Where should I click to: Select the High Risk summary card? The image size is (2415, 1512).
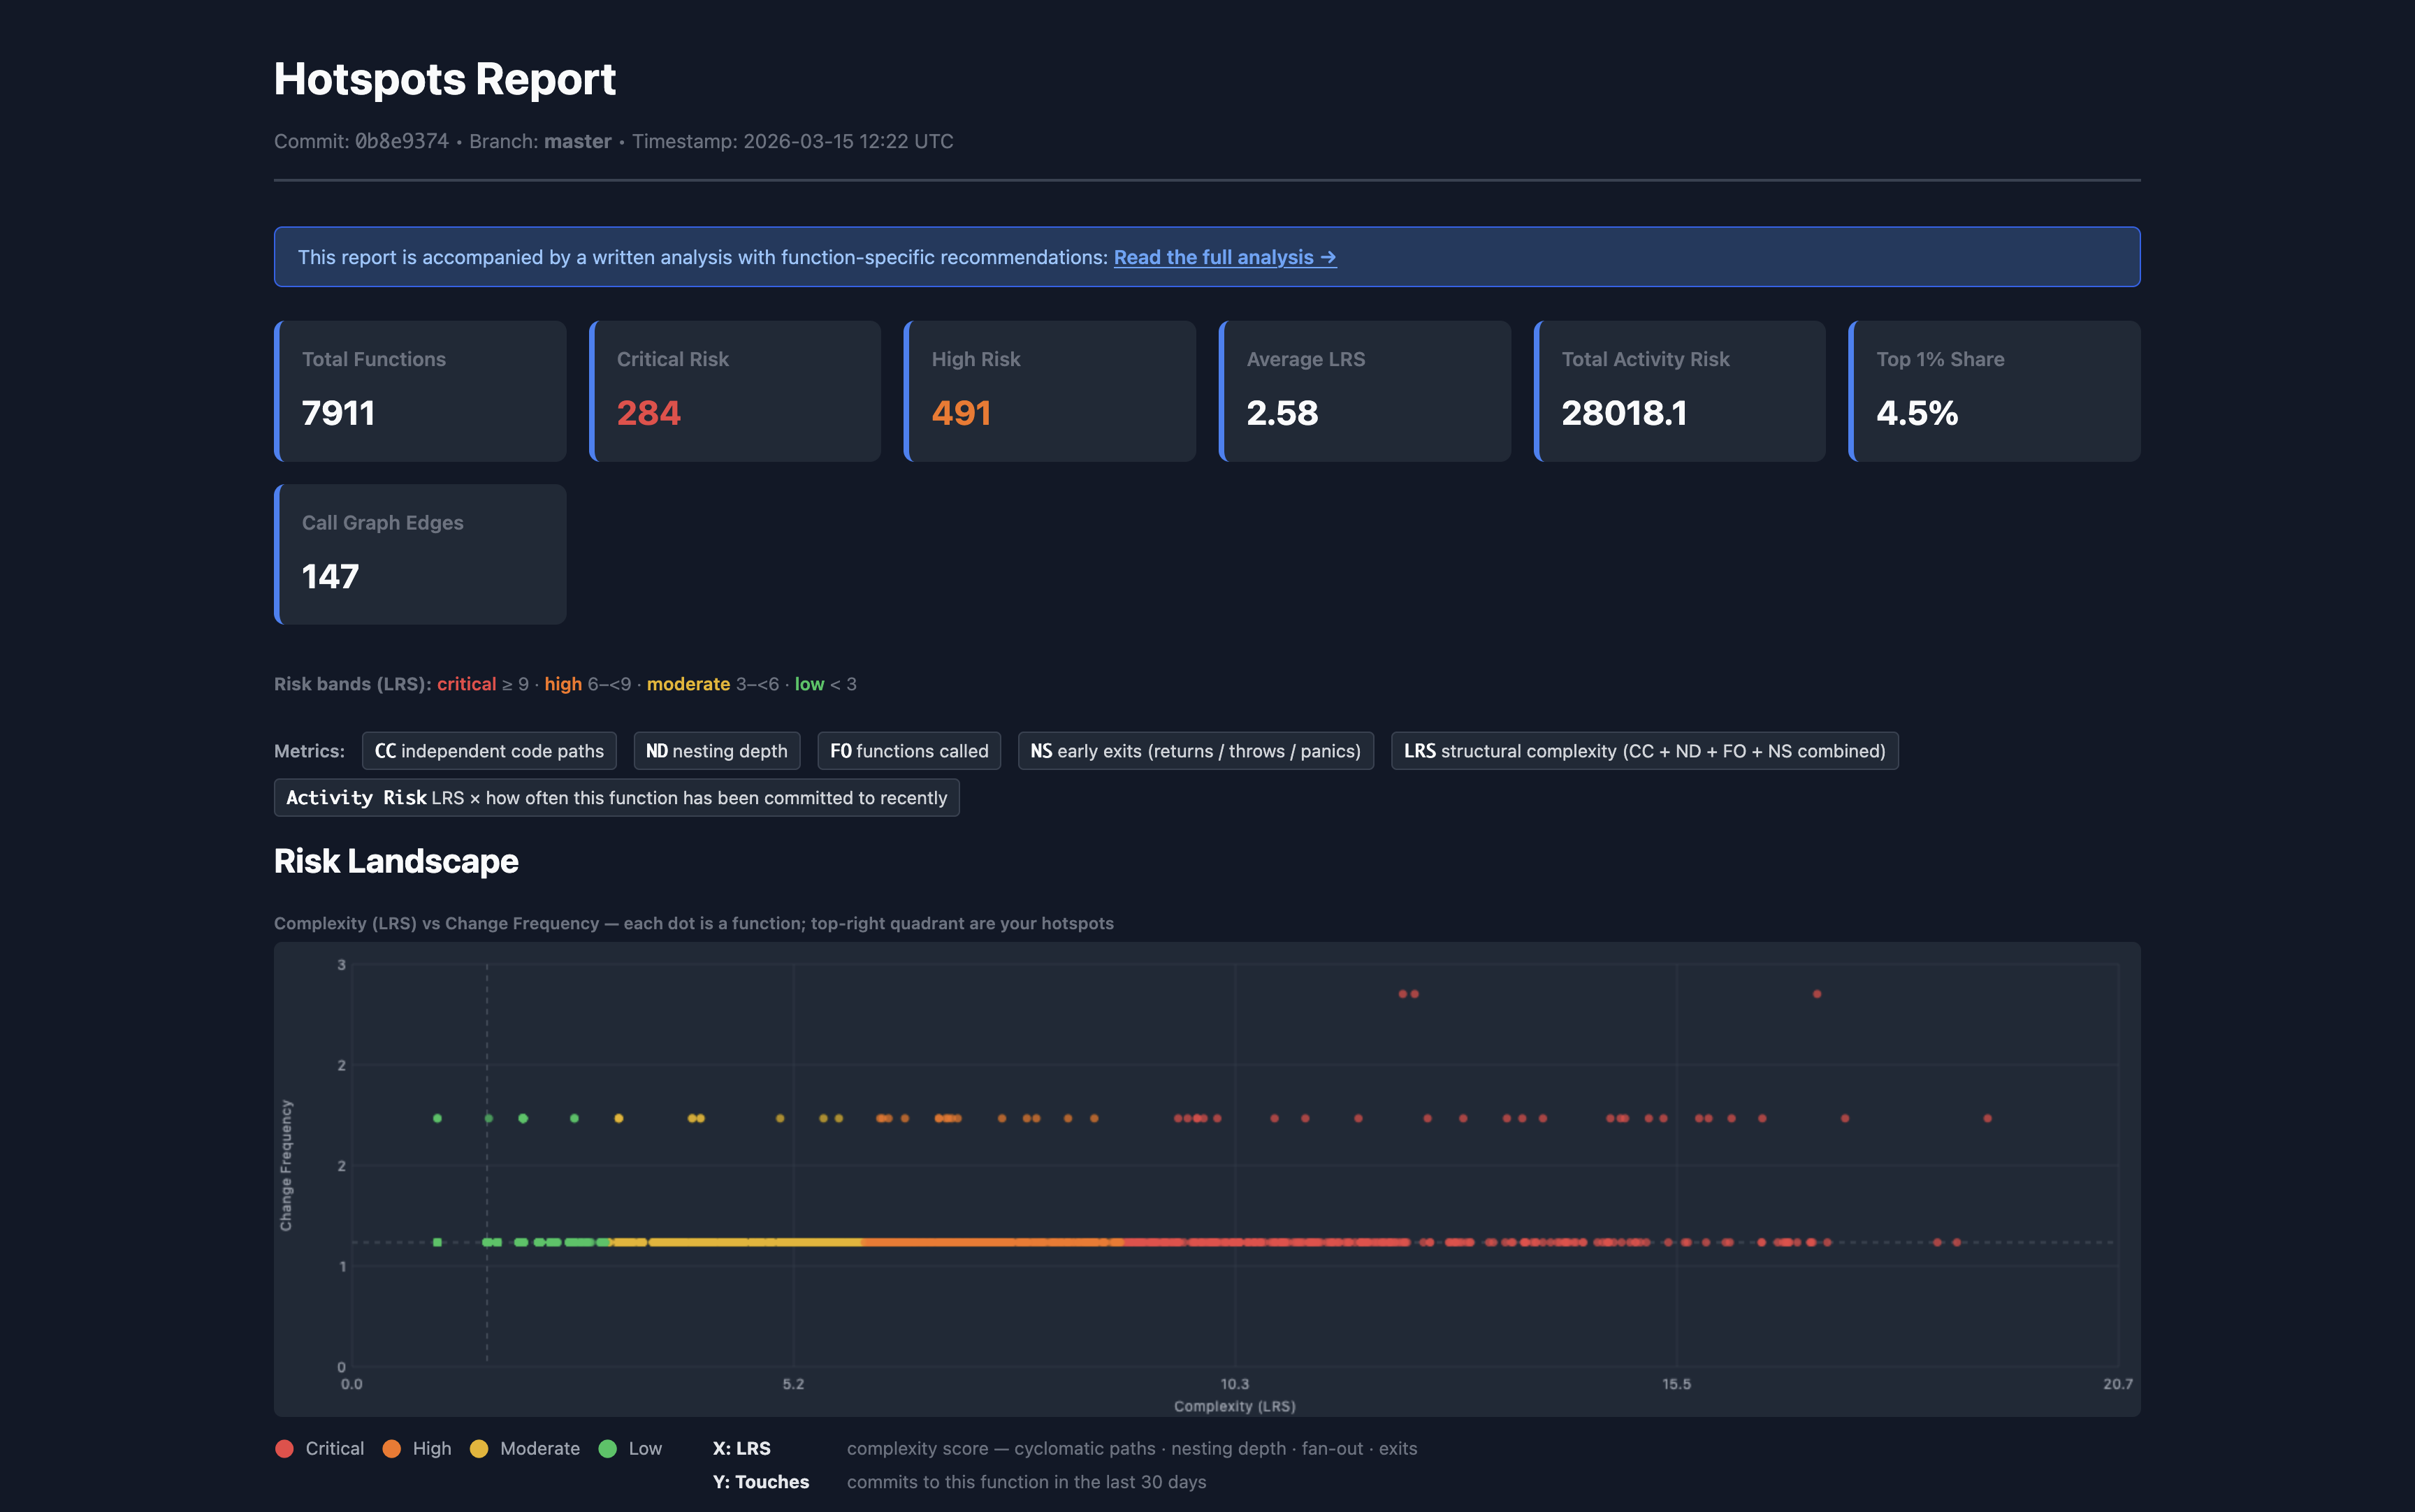point(1049,390)
